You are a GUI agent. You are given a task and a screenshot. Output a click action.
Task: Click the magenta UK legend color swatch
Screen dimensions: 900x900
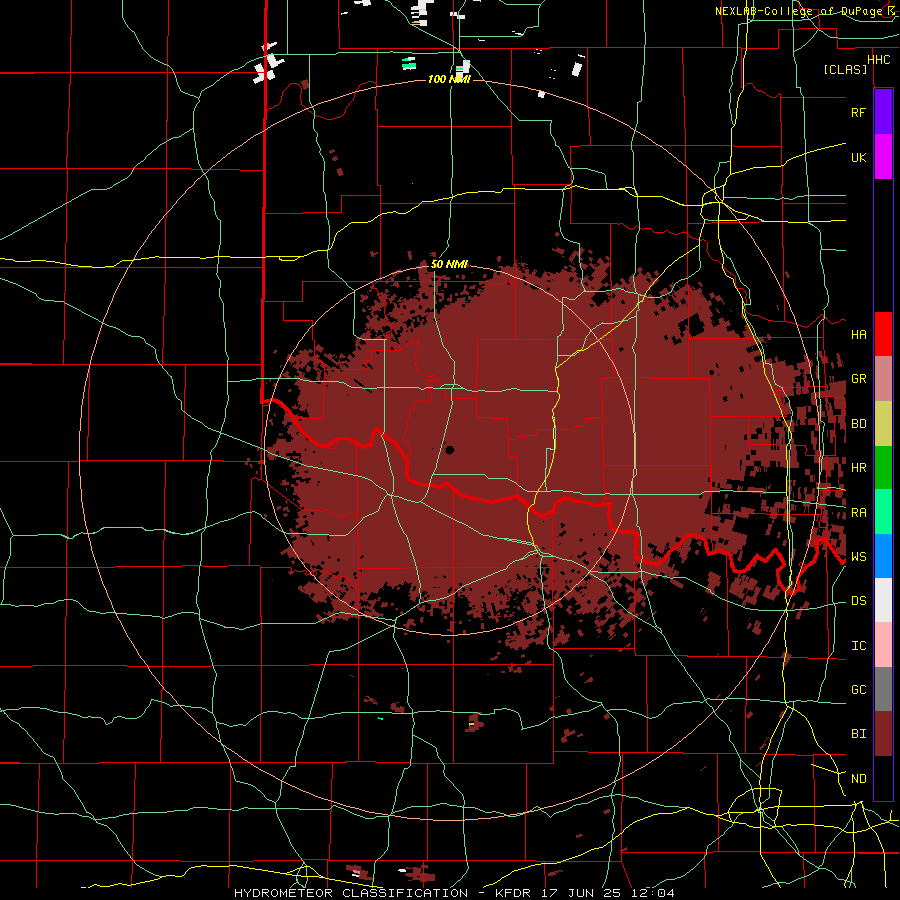click(883, 156)
